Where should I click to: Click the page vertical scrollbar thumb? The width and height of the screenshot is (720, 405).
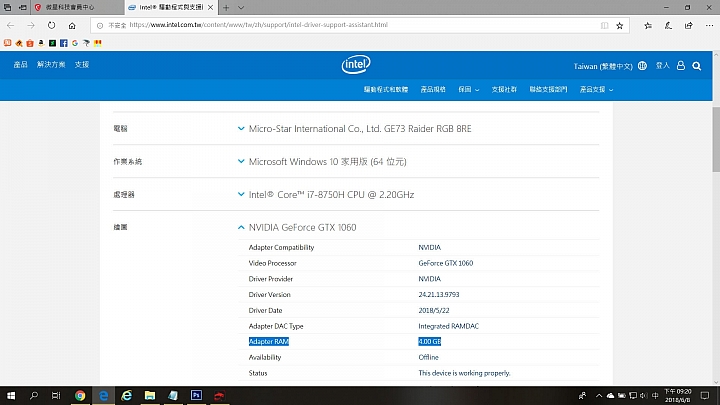(716, 139)
